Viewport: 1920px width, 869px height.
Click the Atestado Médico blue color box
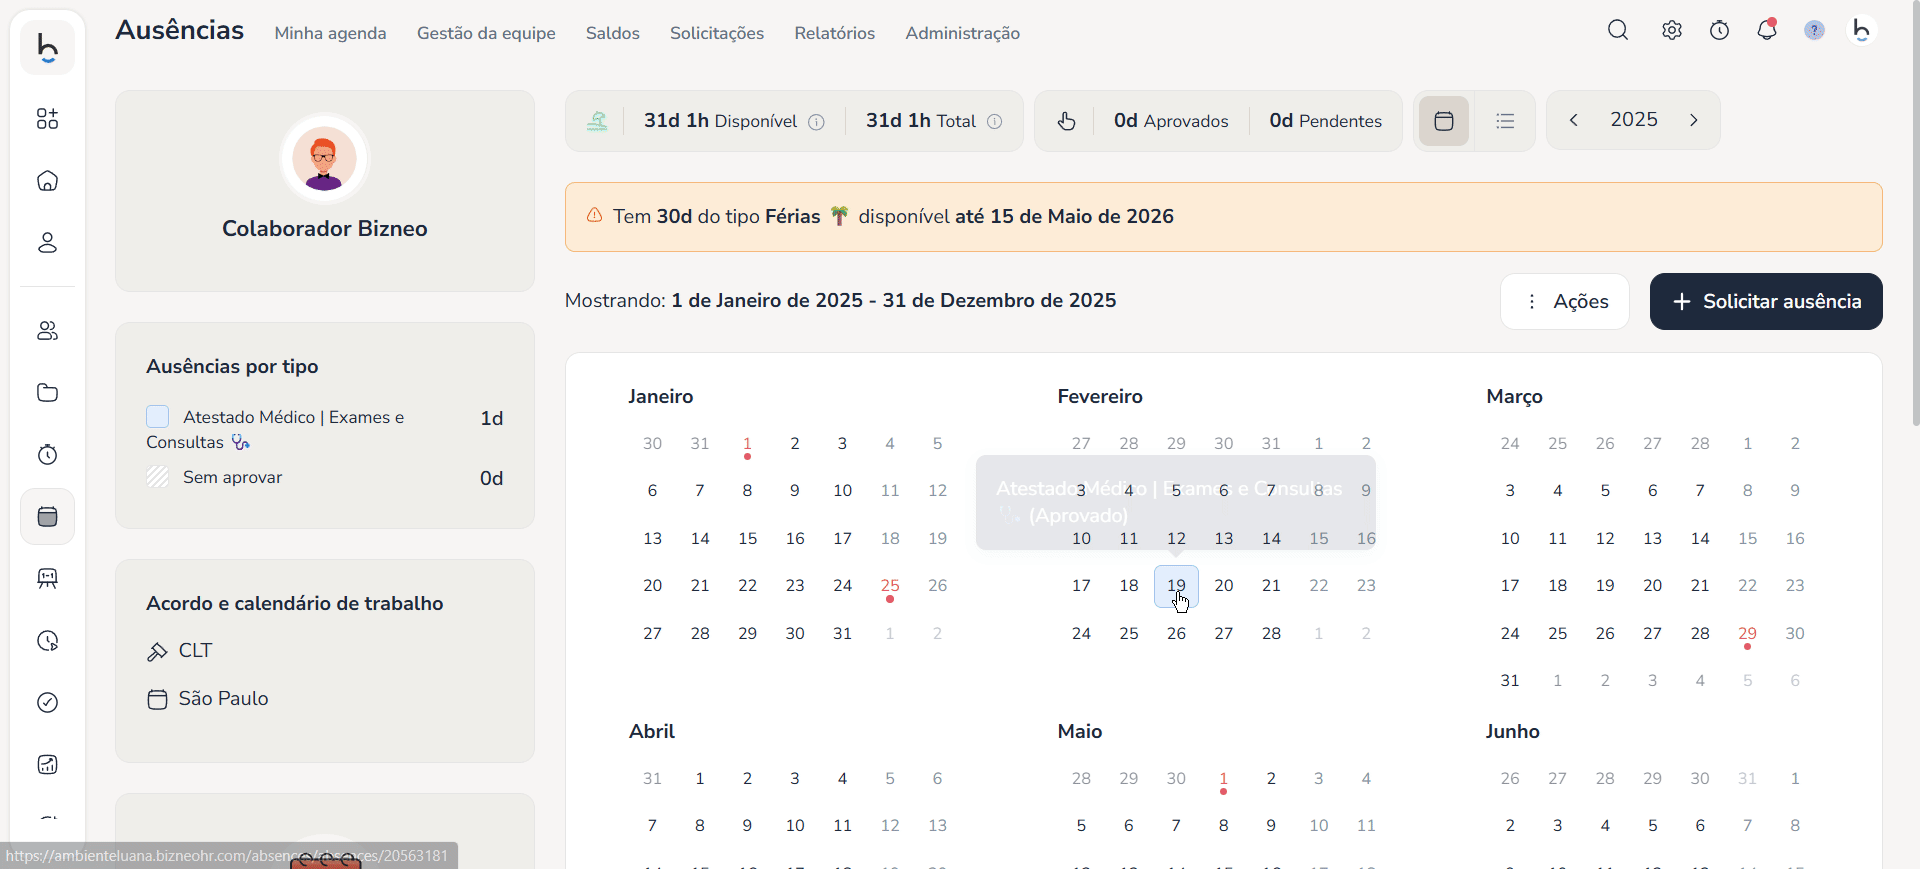point(158,417)
